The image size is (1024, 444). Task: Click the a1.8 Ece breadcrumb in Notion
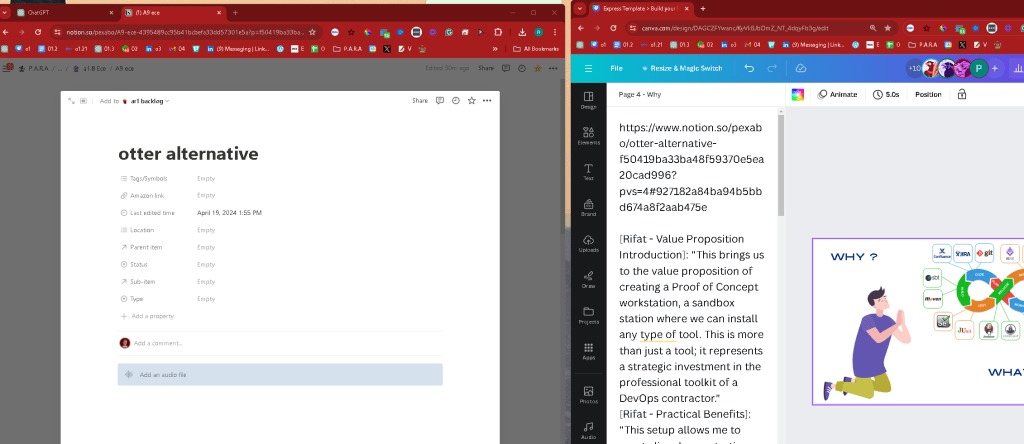(90, 68)
